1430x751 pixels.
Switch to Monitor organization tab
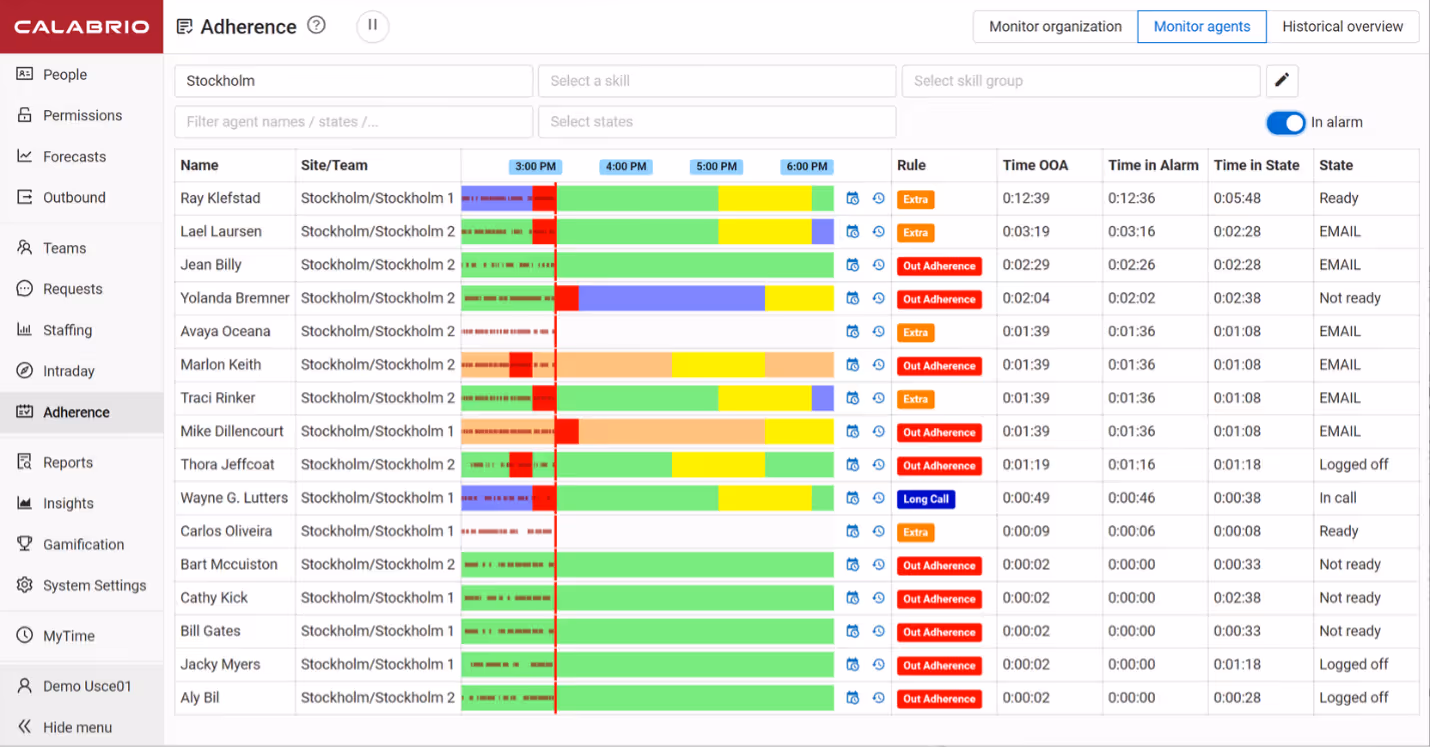click(x=1055, y=27)
